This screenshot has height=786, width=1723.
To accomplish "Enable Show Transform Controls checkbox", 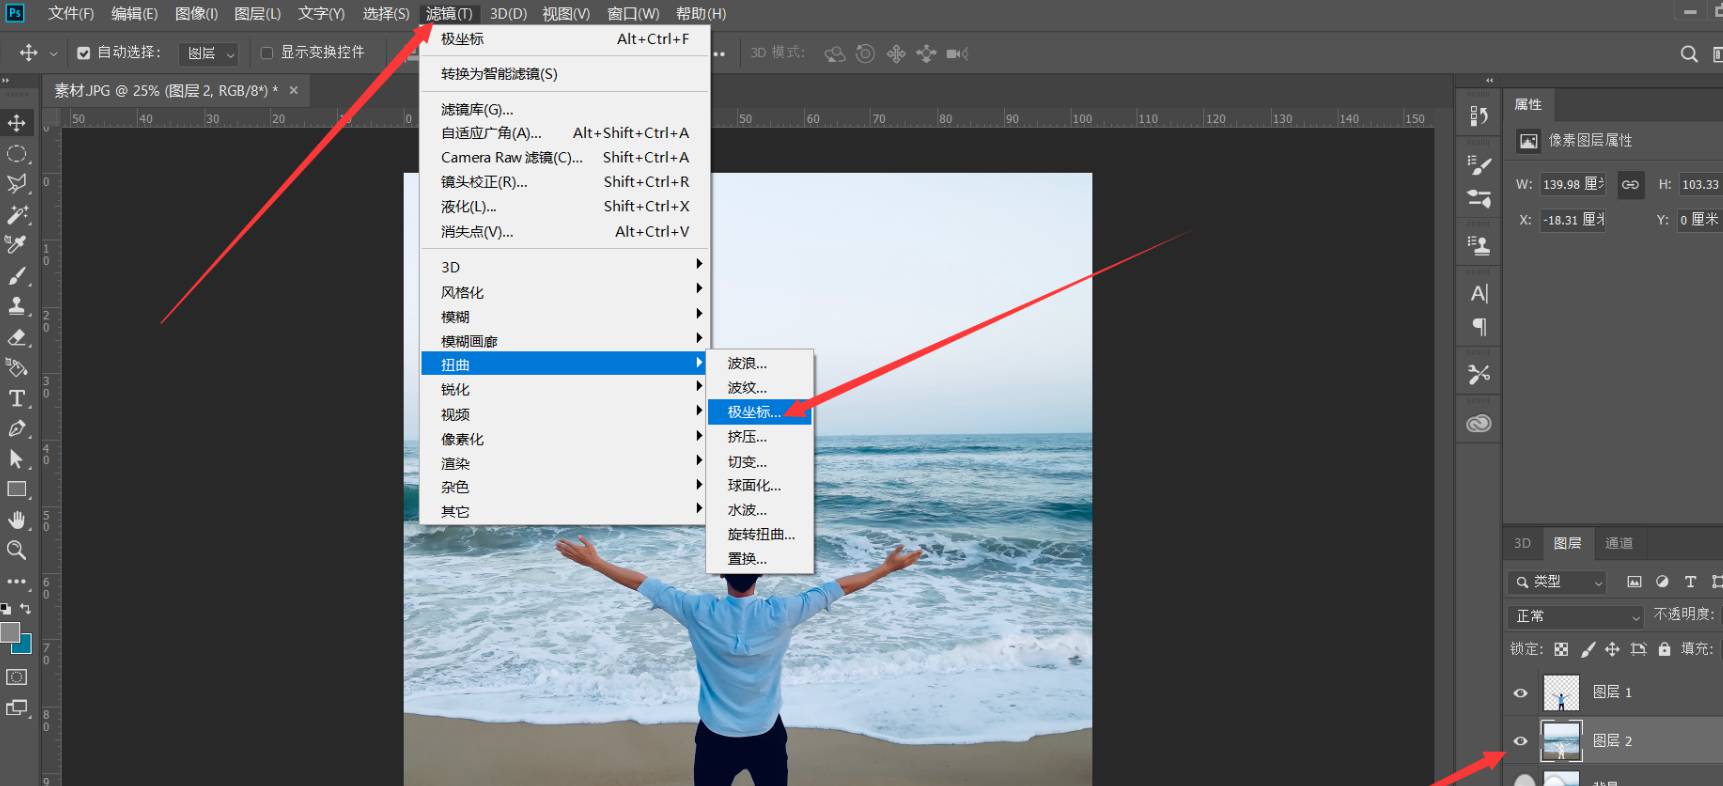I will (x=267, y=53).
